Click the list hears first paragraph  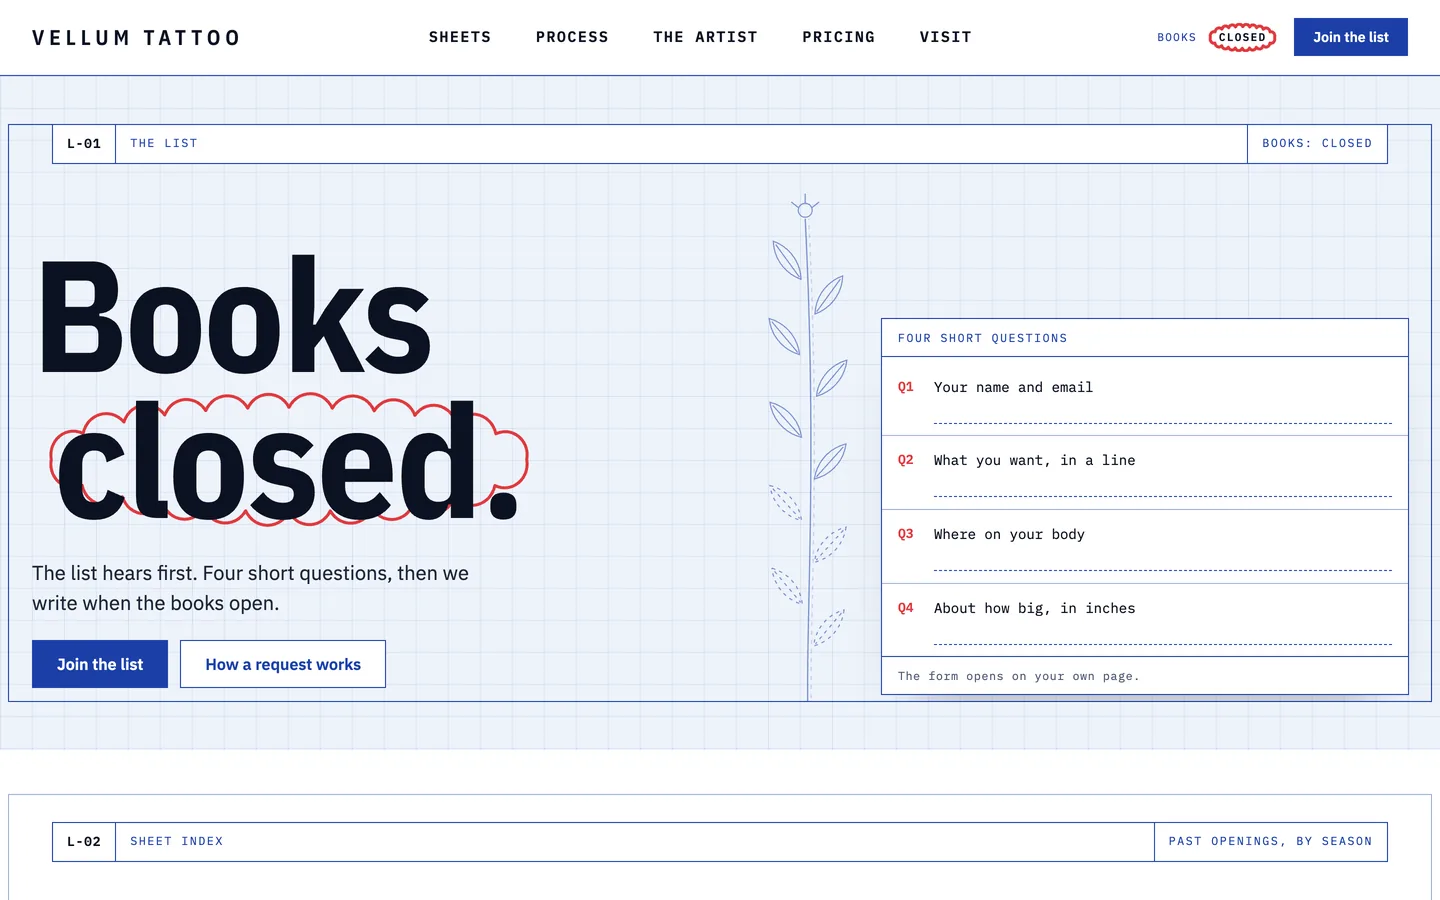[250, 588]
